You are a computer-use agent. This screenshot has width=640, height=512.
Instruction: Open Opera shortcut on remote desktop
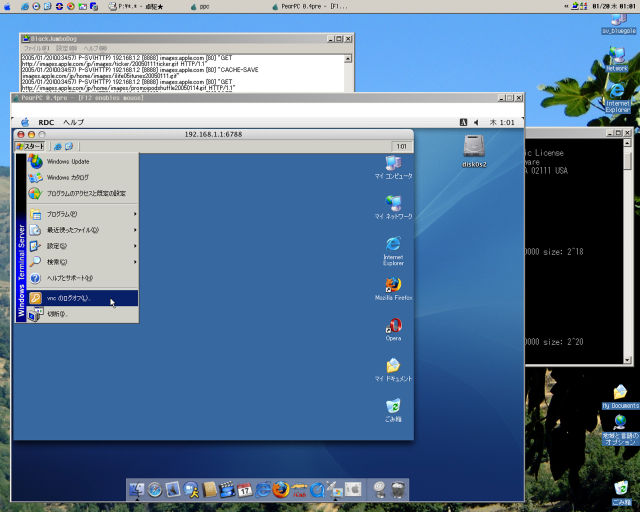coord(393,329)
